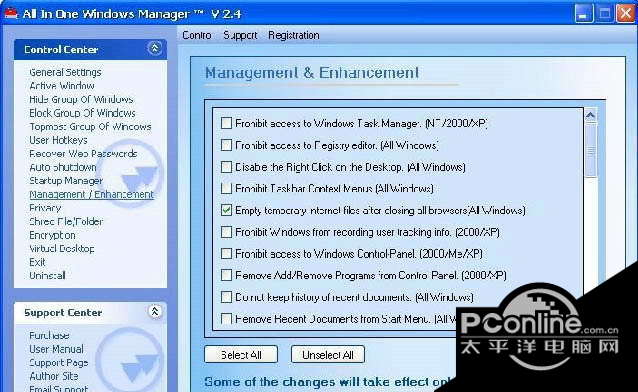The width and height of the screenshot is (638, 392).
Task: Click the options list scrollbar thumb
Action: tap(591, 150)
